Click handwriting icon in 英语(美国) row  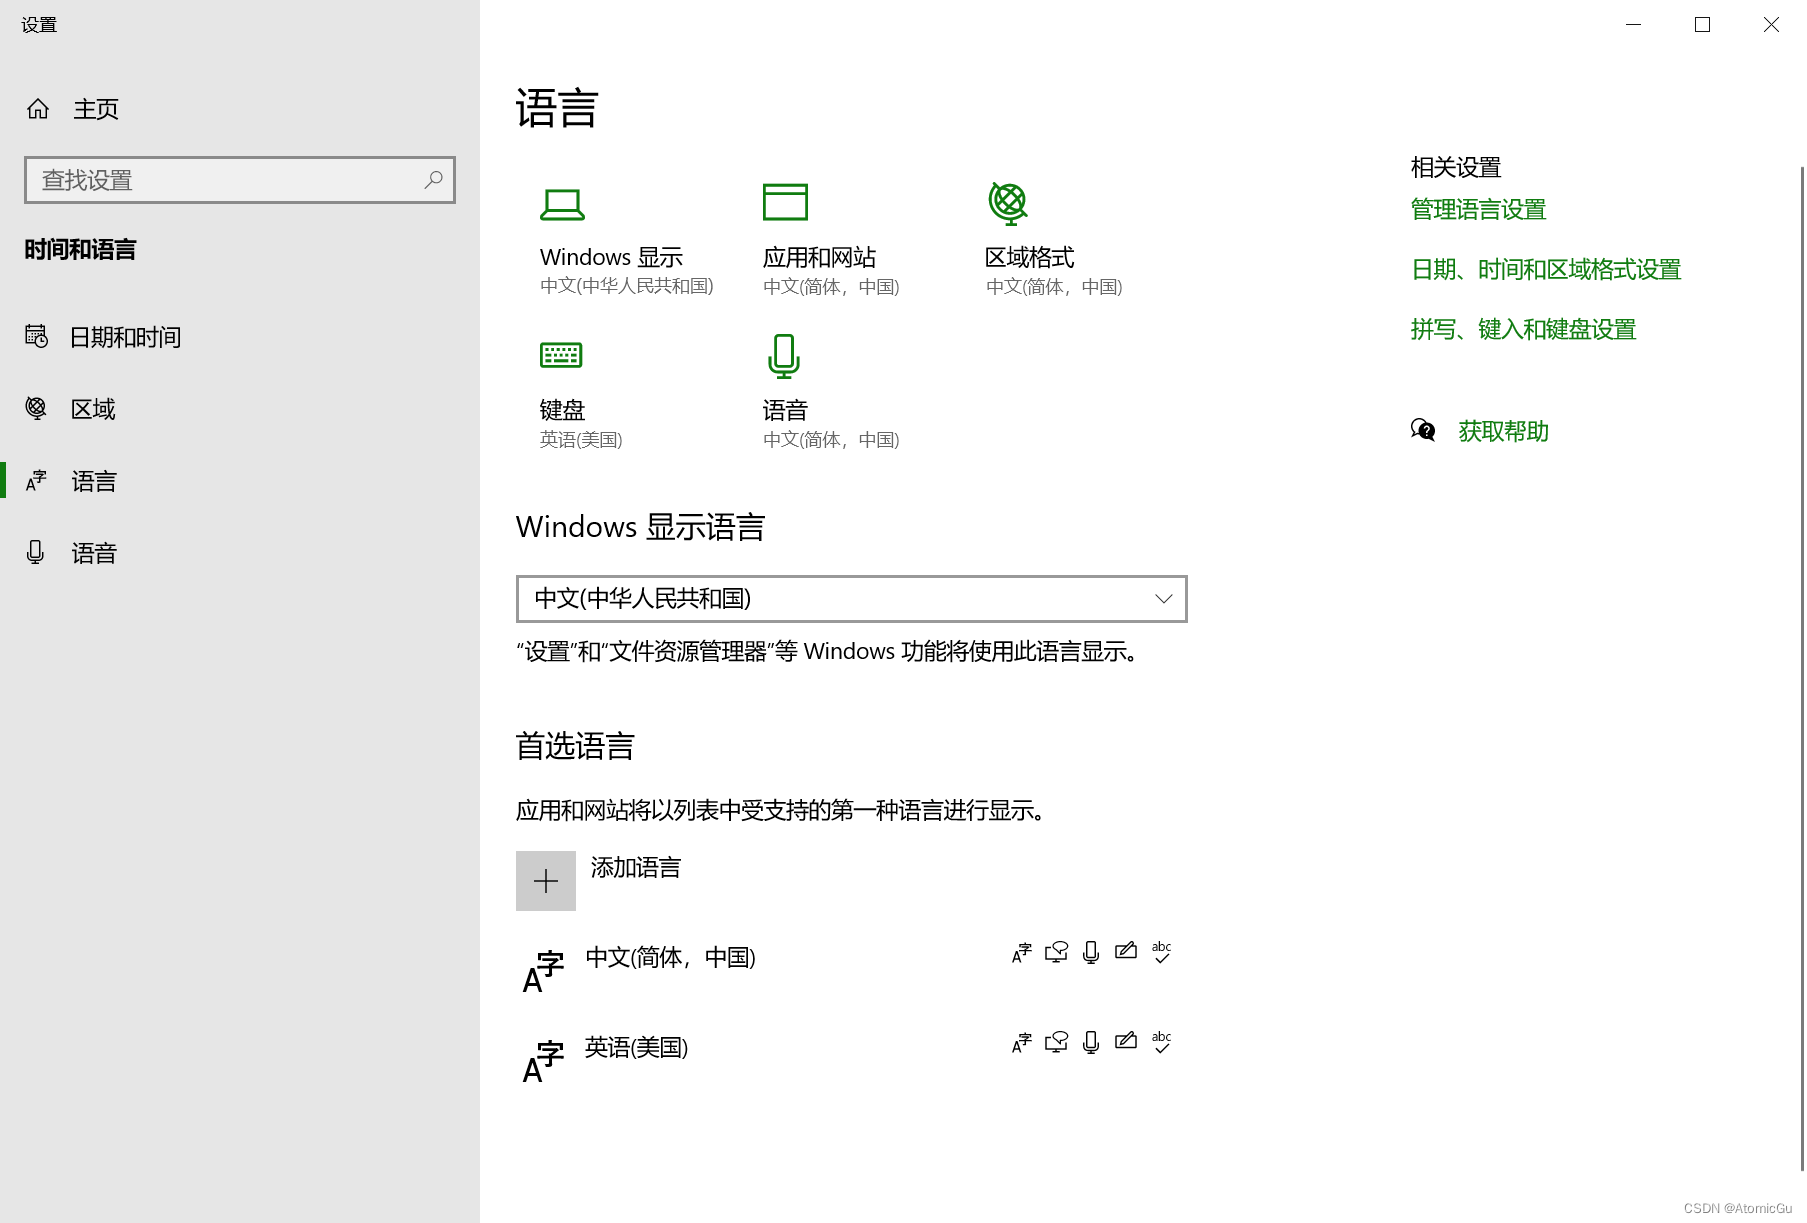tap(1126, 1041)
